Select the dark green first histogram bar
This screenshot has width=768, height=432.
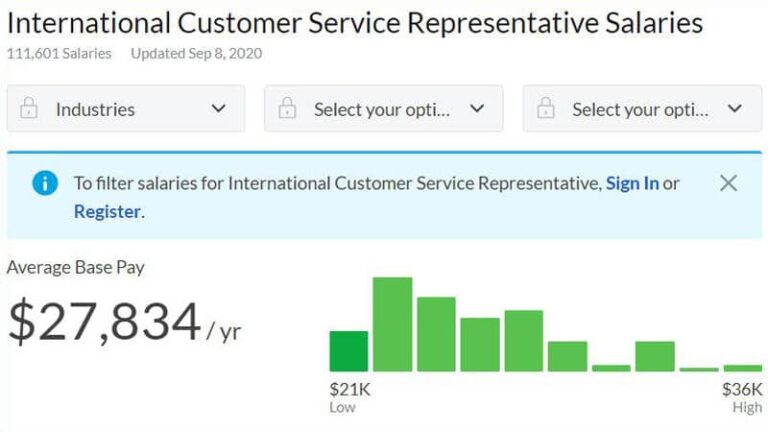(x=349, y=351)
